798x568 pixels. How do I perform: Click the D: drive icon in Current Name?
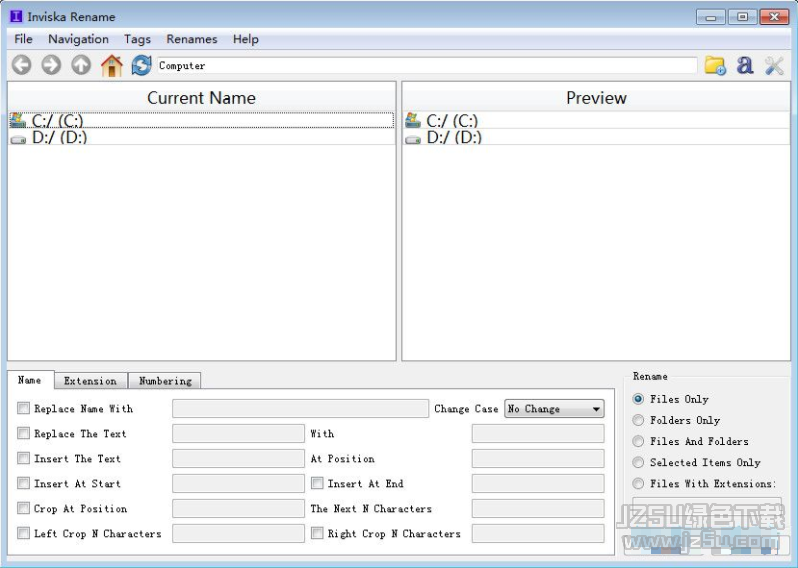[18, 138]
